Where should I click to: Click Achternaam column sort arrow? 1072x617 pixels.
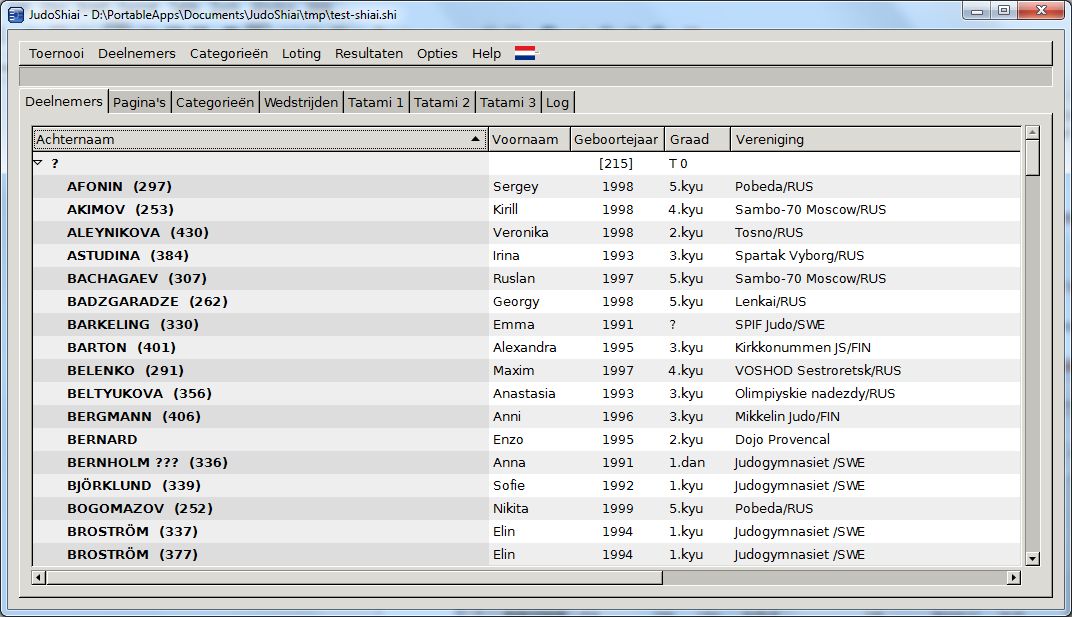[x=474, y=139]
